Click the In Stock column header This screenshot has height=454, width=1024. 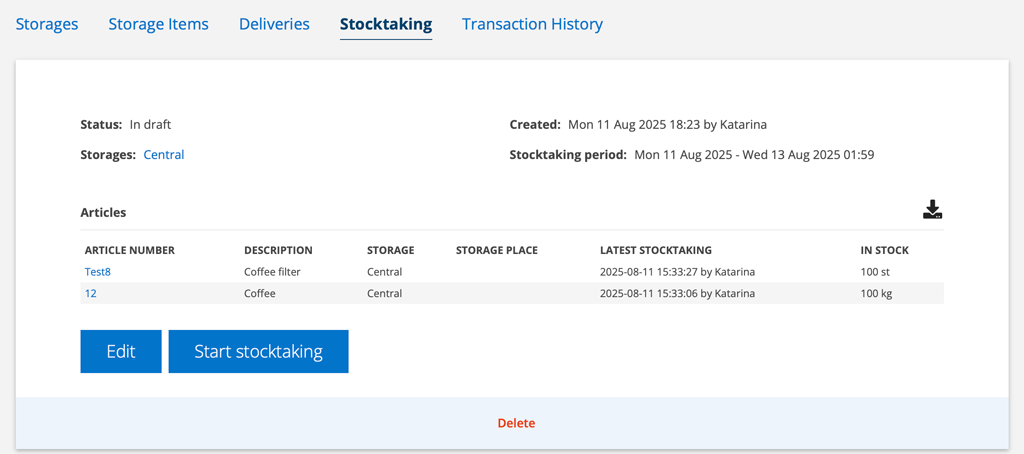(885, 250)
